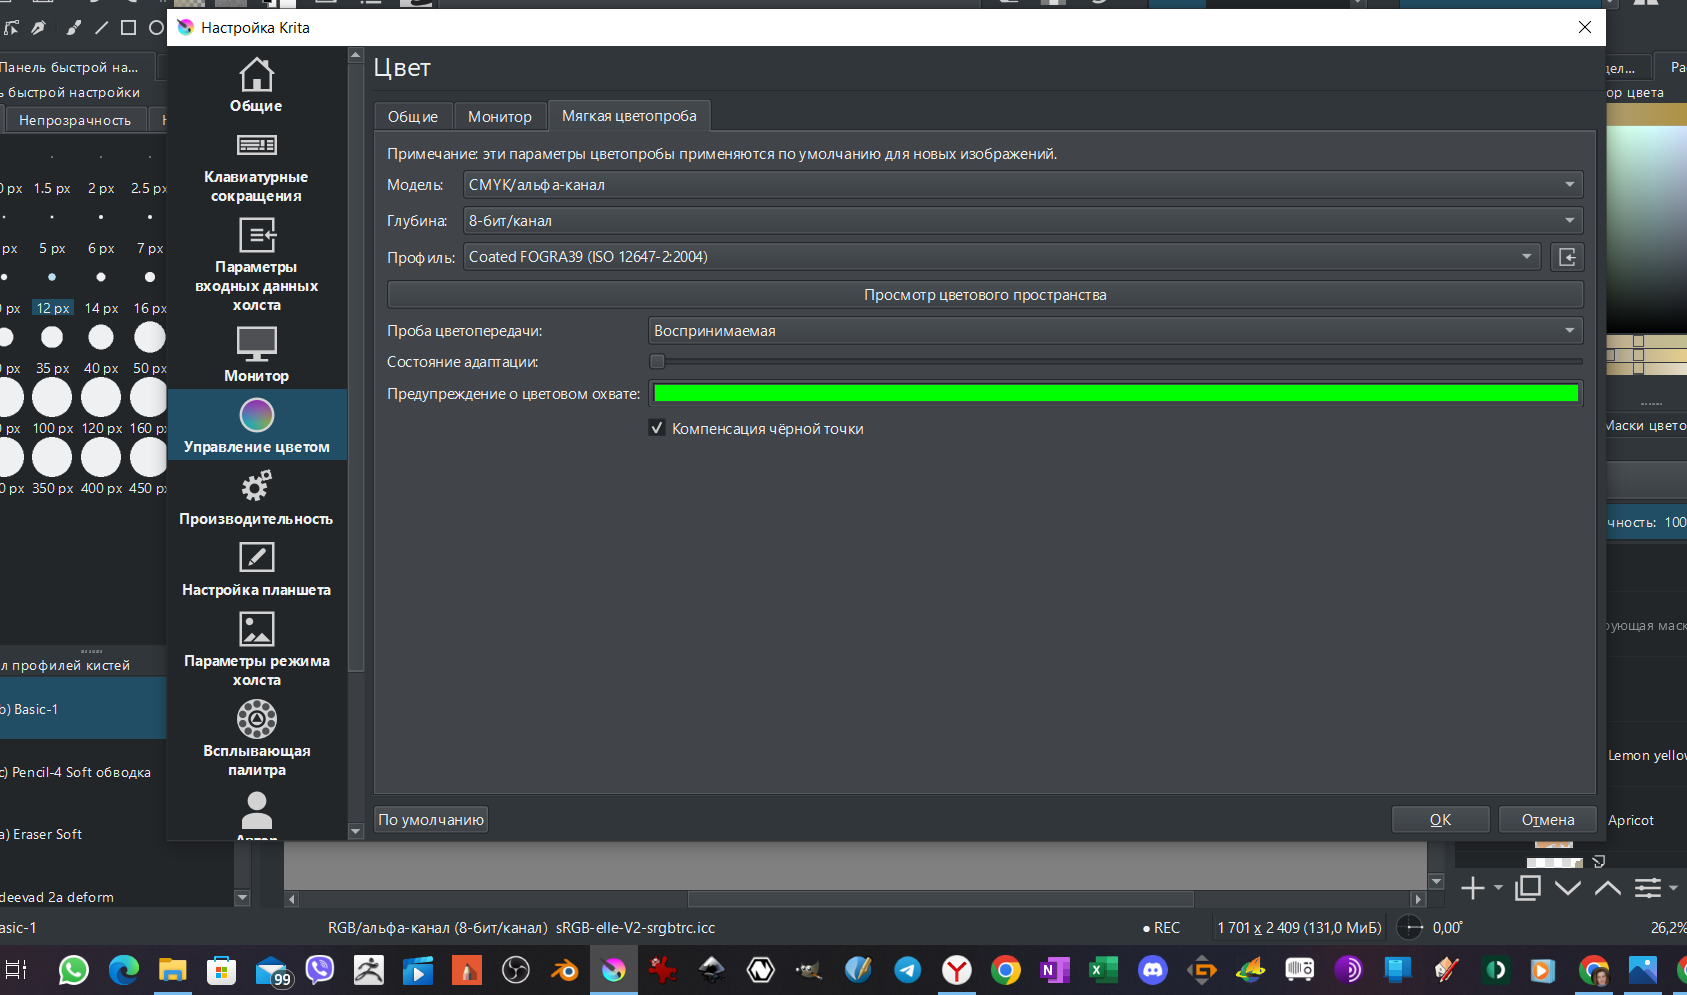Open the Производительность settings section
The width and height of the screenshot is (1687, 995).
[x=256, y=498]
